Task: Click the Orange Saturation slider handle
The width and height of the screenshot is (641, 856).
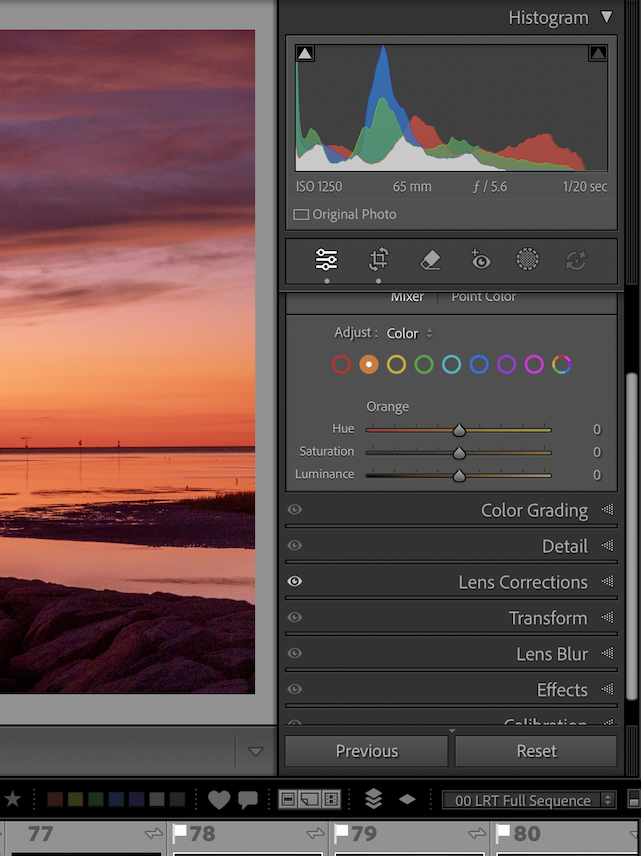Action: coord(459,453)
